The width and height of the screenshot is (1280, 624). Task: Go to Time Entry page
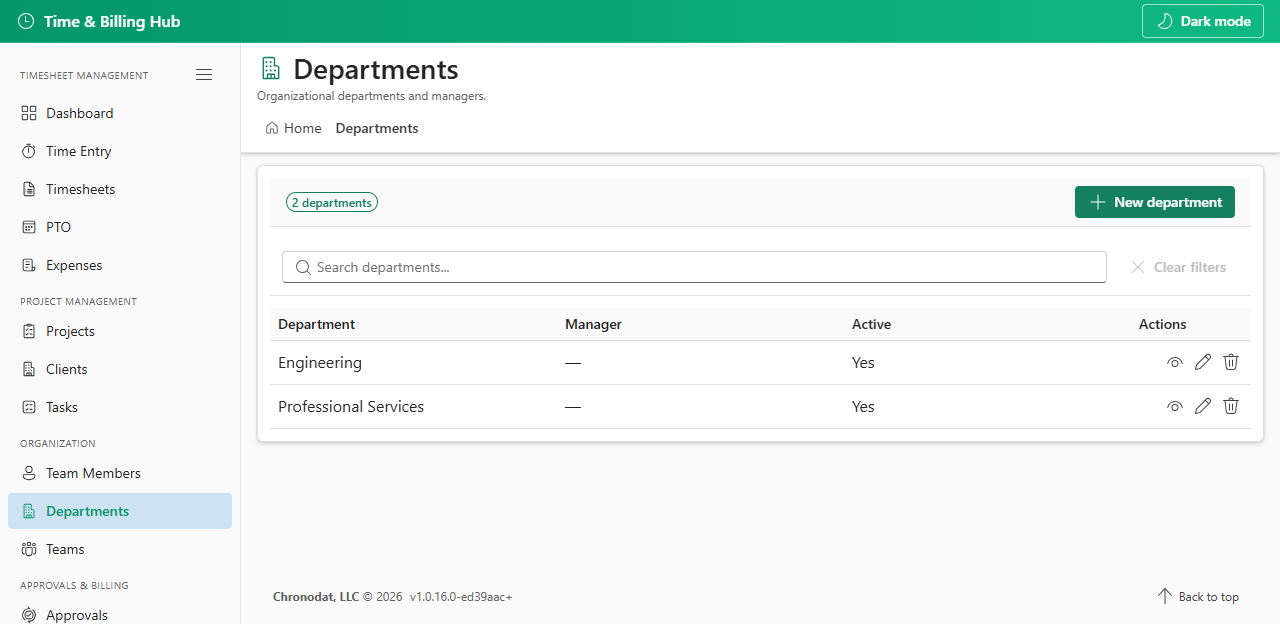click(x=120, y=151)
